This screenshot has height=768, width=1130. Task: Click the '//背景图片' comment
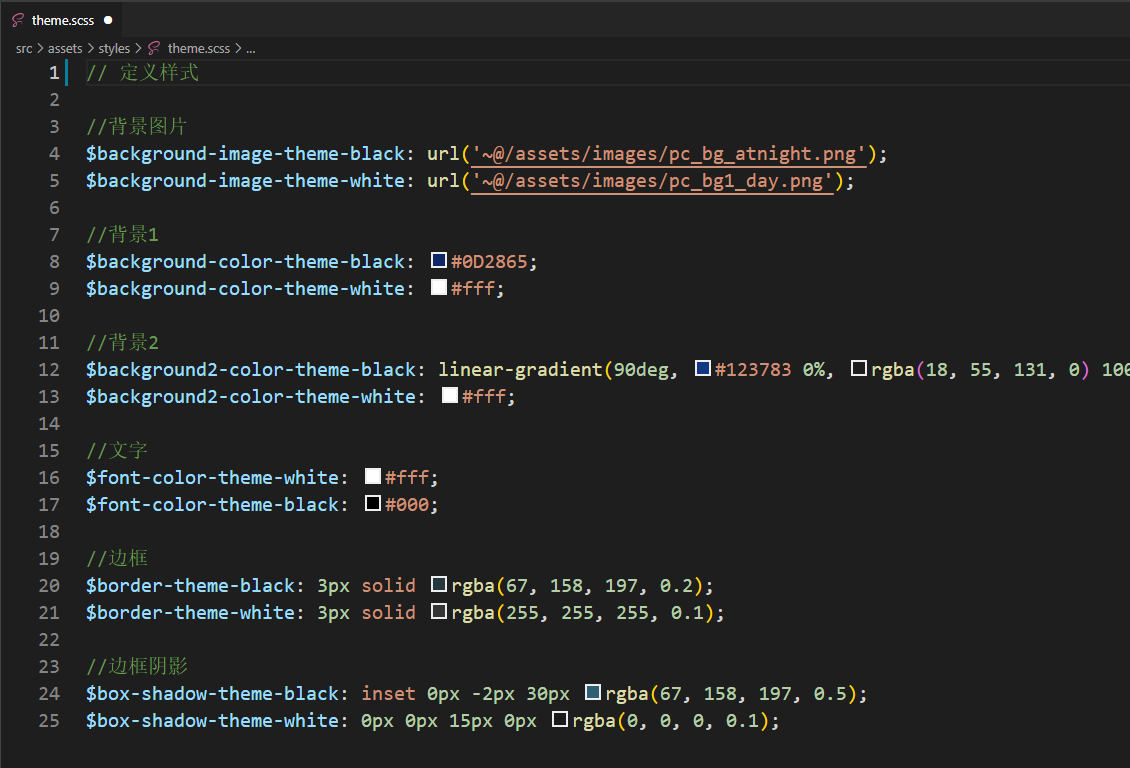136,127
